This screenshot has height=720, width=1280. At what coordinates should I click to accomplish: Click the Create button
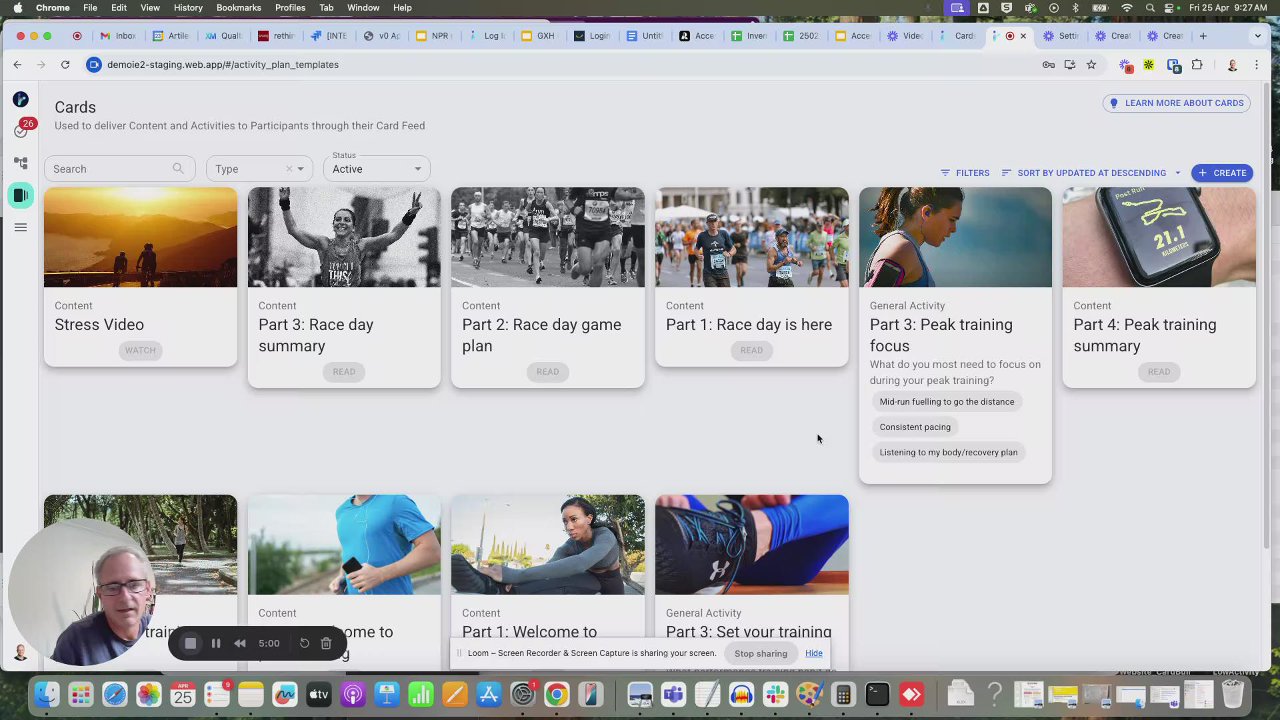click(x=1222, y=173)
